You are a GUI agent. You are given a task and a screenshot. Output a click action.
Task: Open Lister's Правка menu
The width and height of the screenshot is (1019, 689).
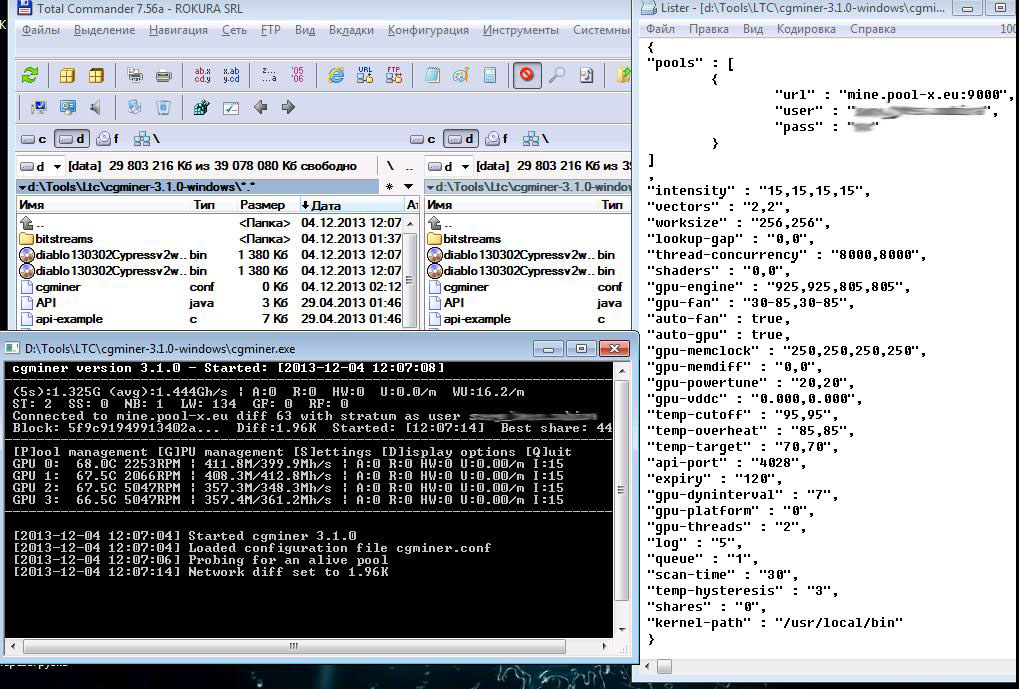pos(708,29)
